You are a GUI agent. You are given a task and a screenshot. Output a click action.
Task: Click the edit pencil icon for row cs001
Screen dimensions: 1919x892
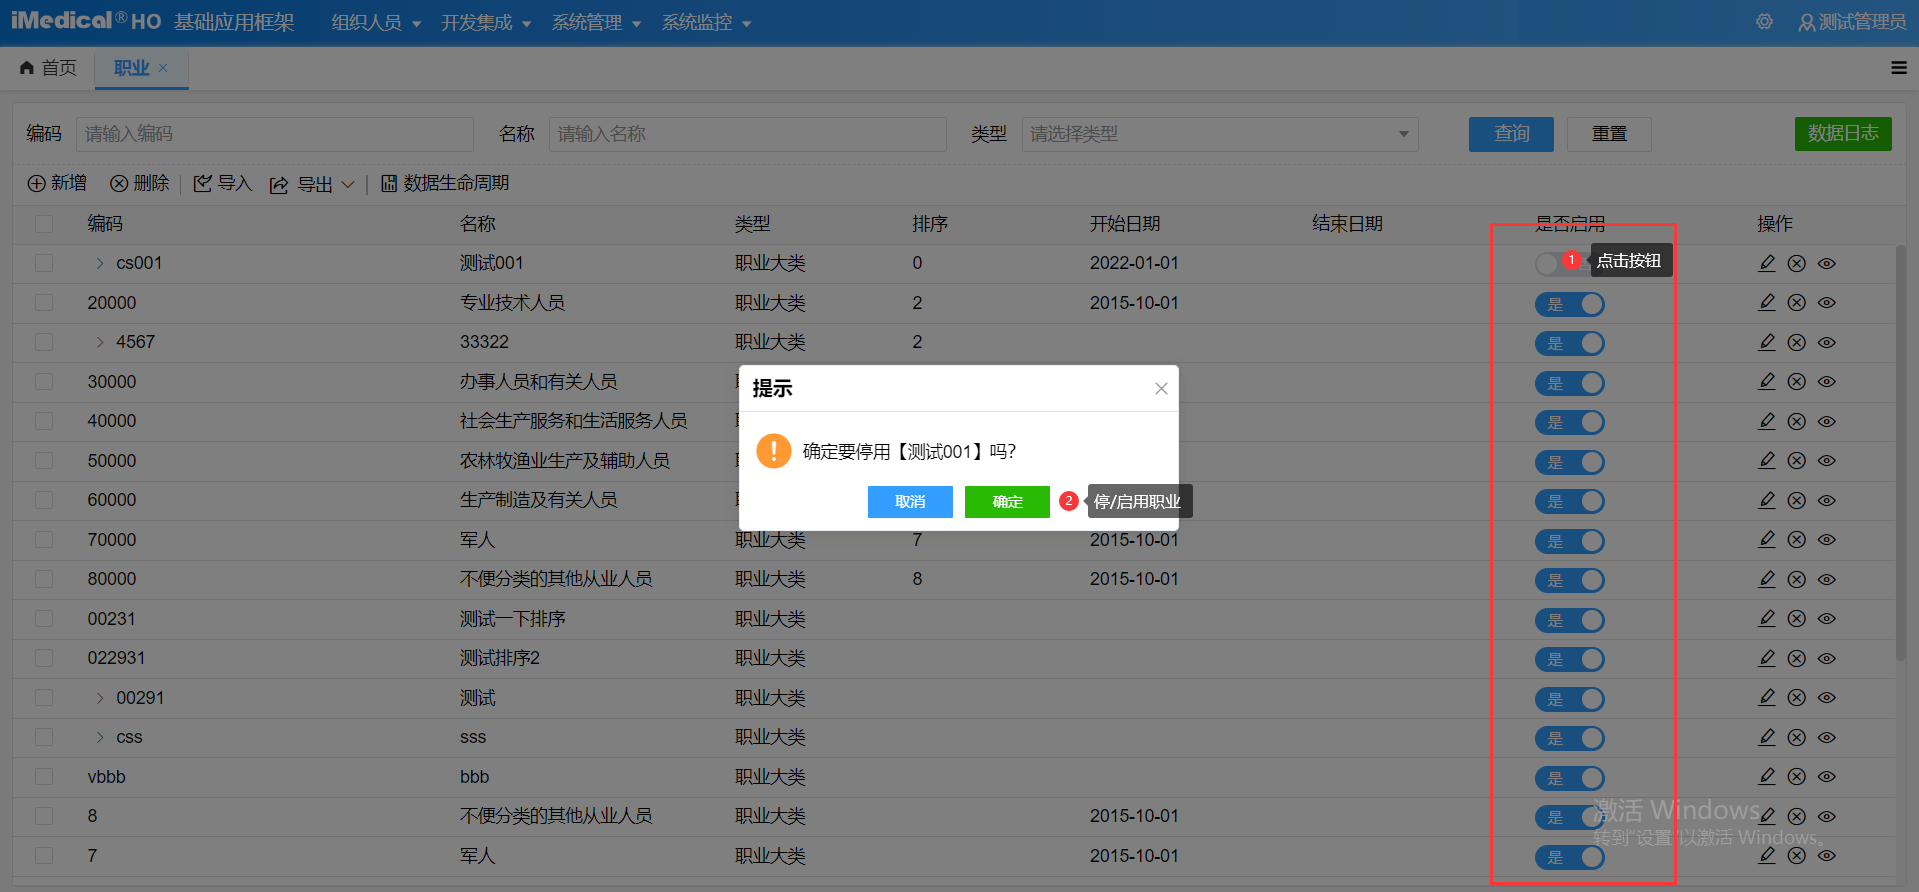point(1767,263)
